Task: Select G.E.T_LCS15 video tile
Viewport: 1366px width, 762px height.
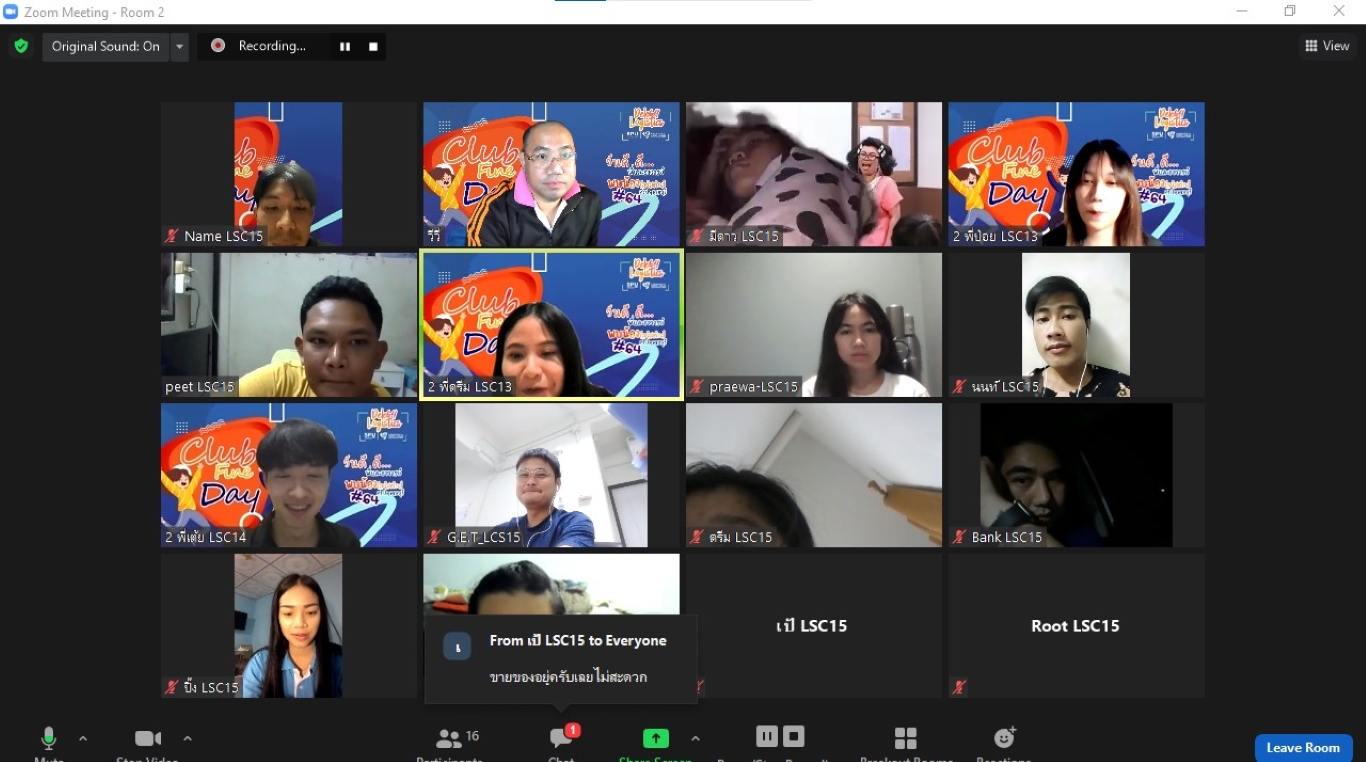Action: (x=551, y=475)
